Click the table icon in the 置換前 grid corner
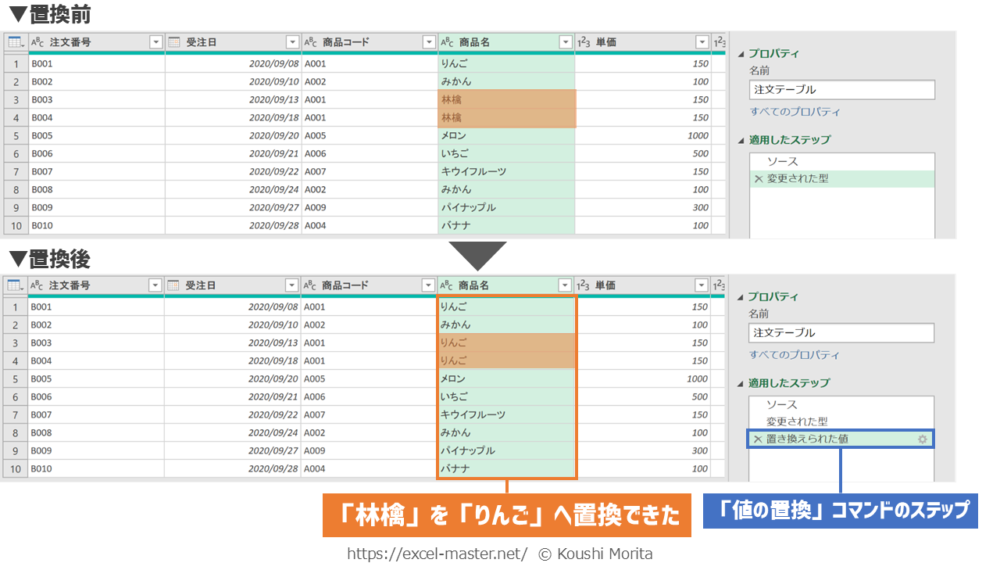The width and height of the screenshot is (1000, 563). click(15, 42)
